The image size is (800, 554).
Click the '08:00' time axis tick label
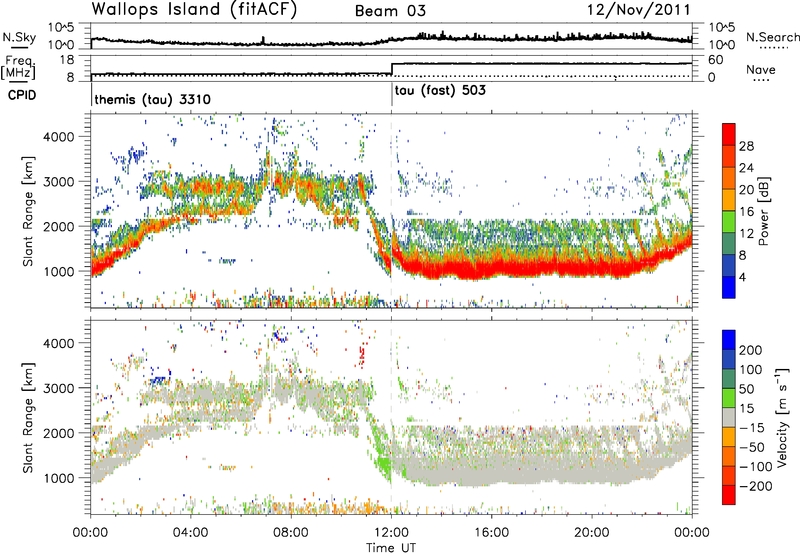(x=291, y=532)
